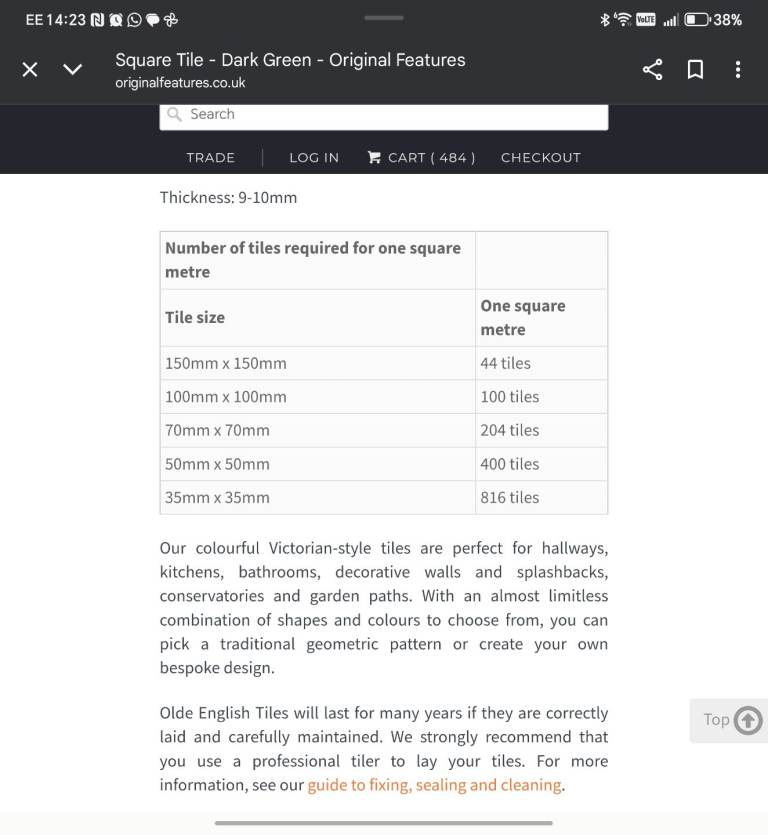Open the TRADE menu item
Viewport: 768px width, 835px height.
[210, 157]
